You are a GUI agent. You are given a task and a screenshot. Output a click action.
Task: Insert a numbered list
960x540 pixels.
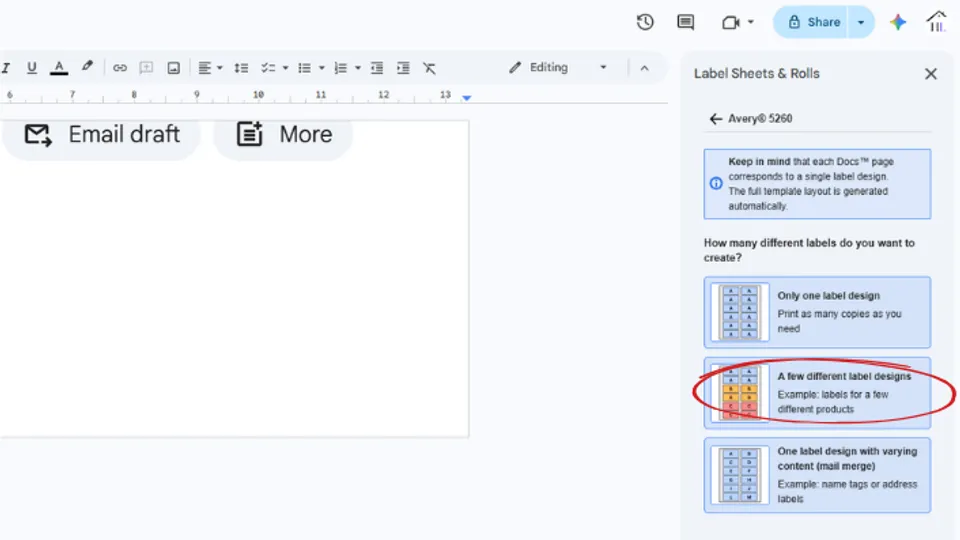point(340,68)
